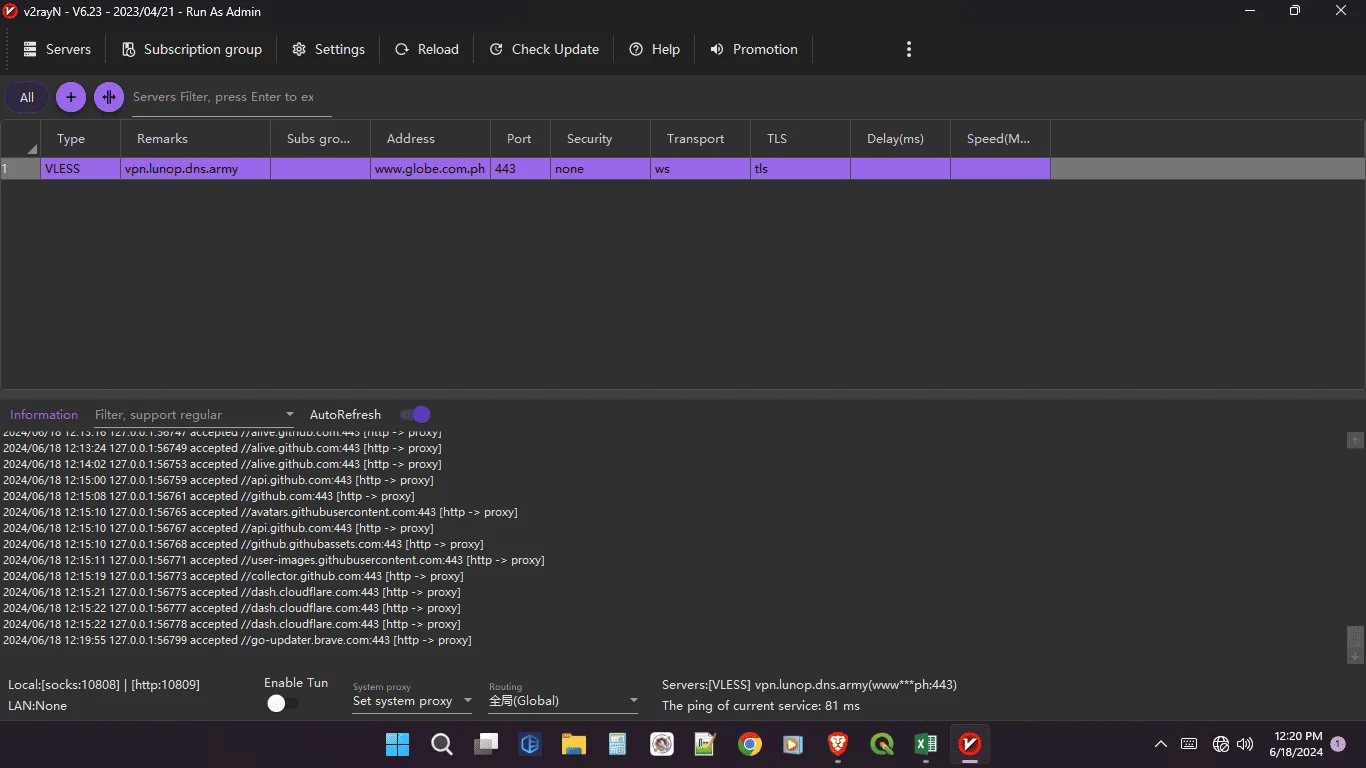Click the tls cell in server row
Viewport: 1366px width, 768px height.
click(x=800, y=169)
